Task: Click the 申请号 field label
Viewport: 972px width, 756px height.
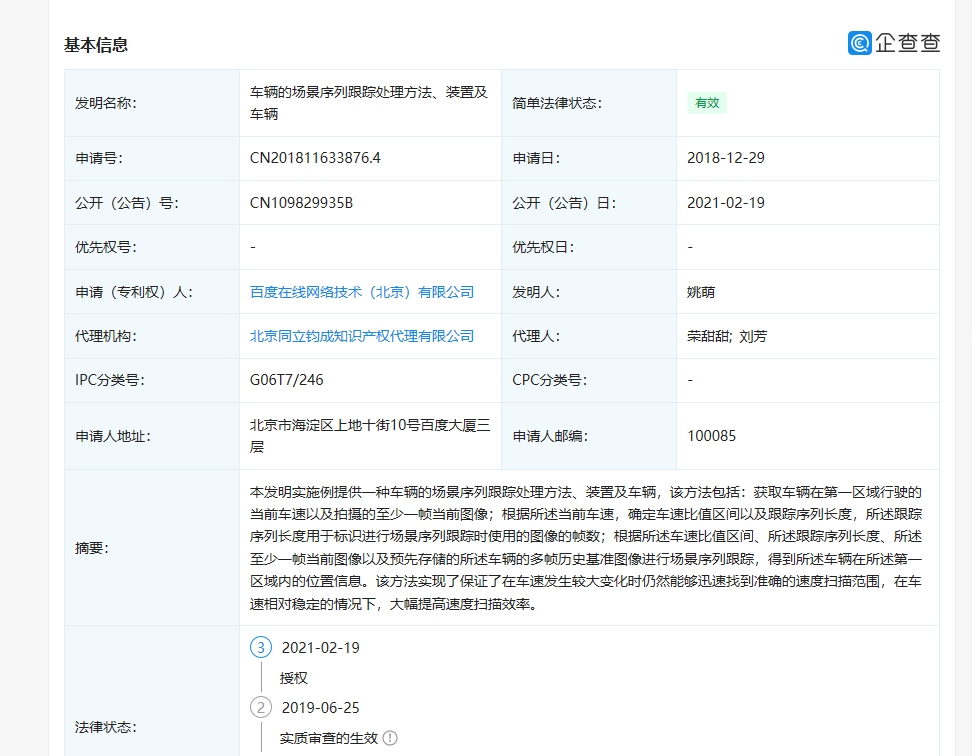Action: [99, 158]
